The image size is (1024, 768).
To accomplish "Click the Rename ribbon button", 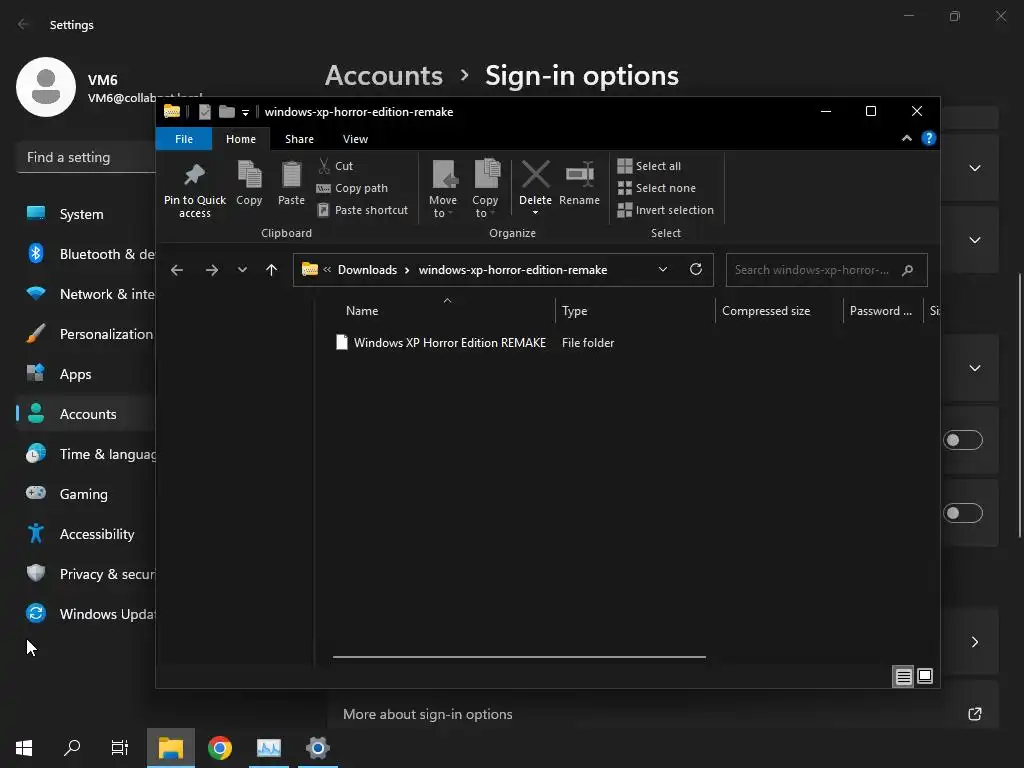I will click(579, 184).
